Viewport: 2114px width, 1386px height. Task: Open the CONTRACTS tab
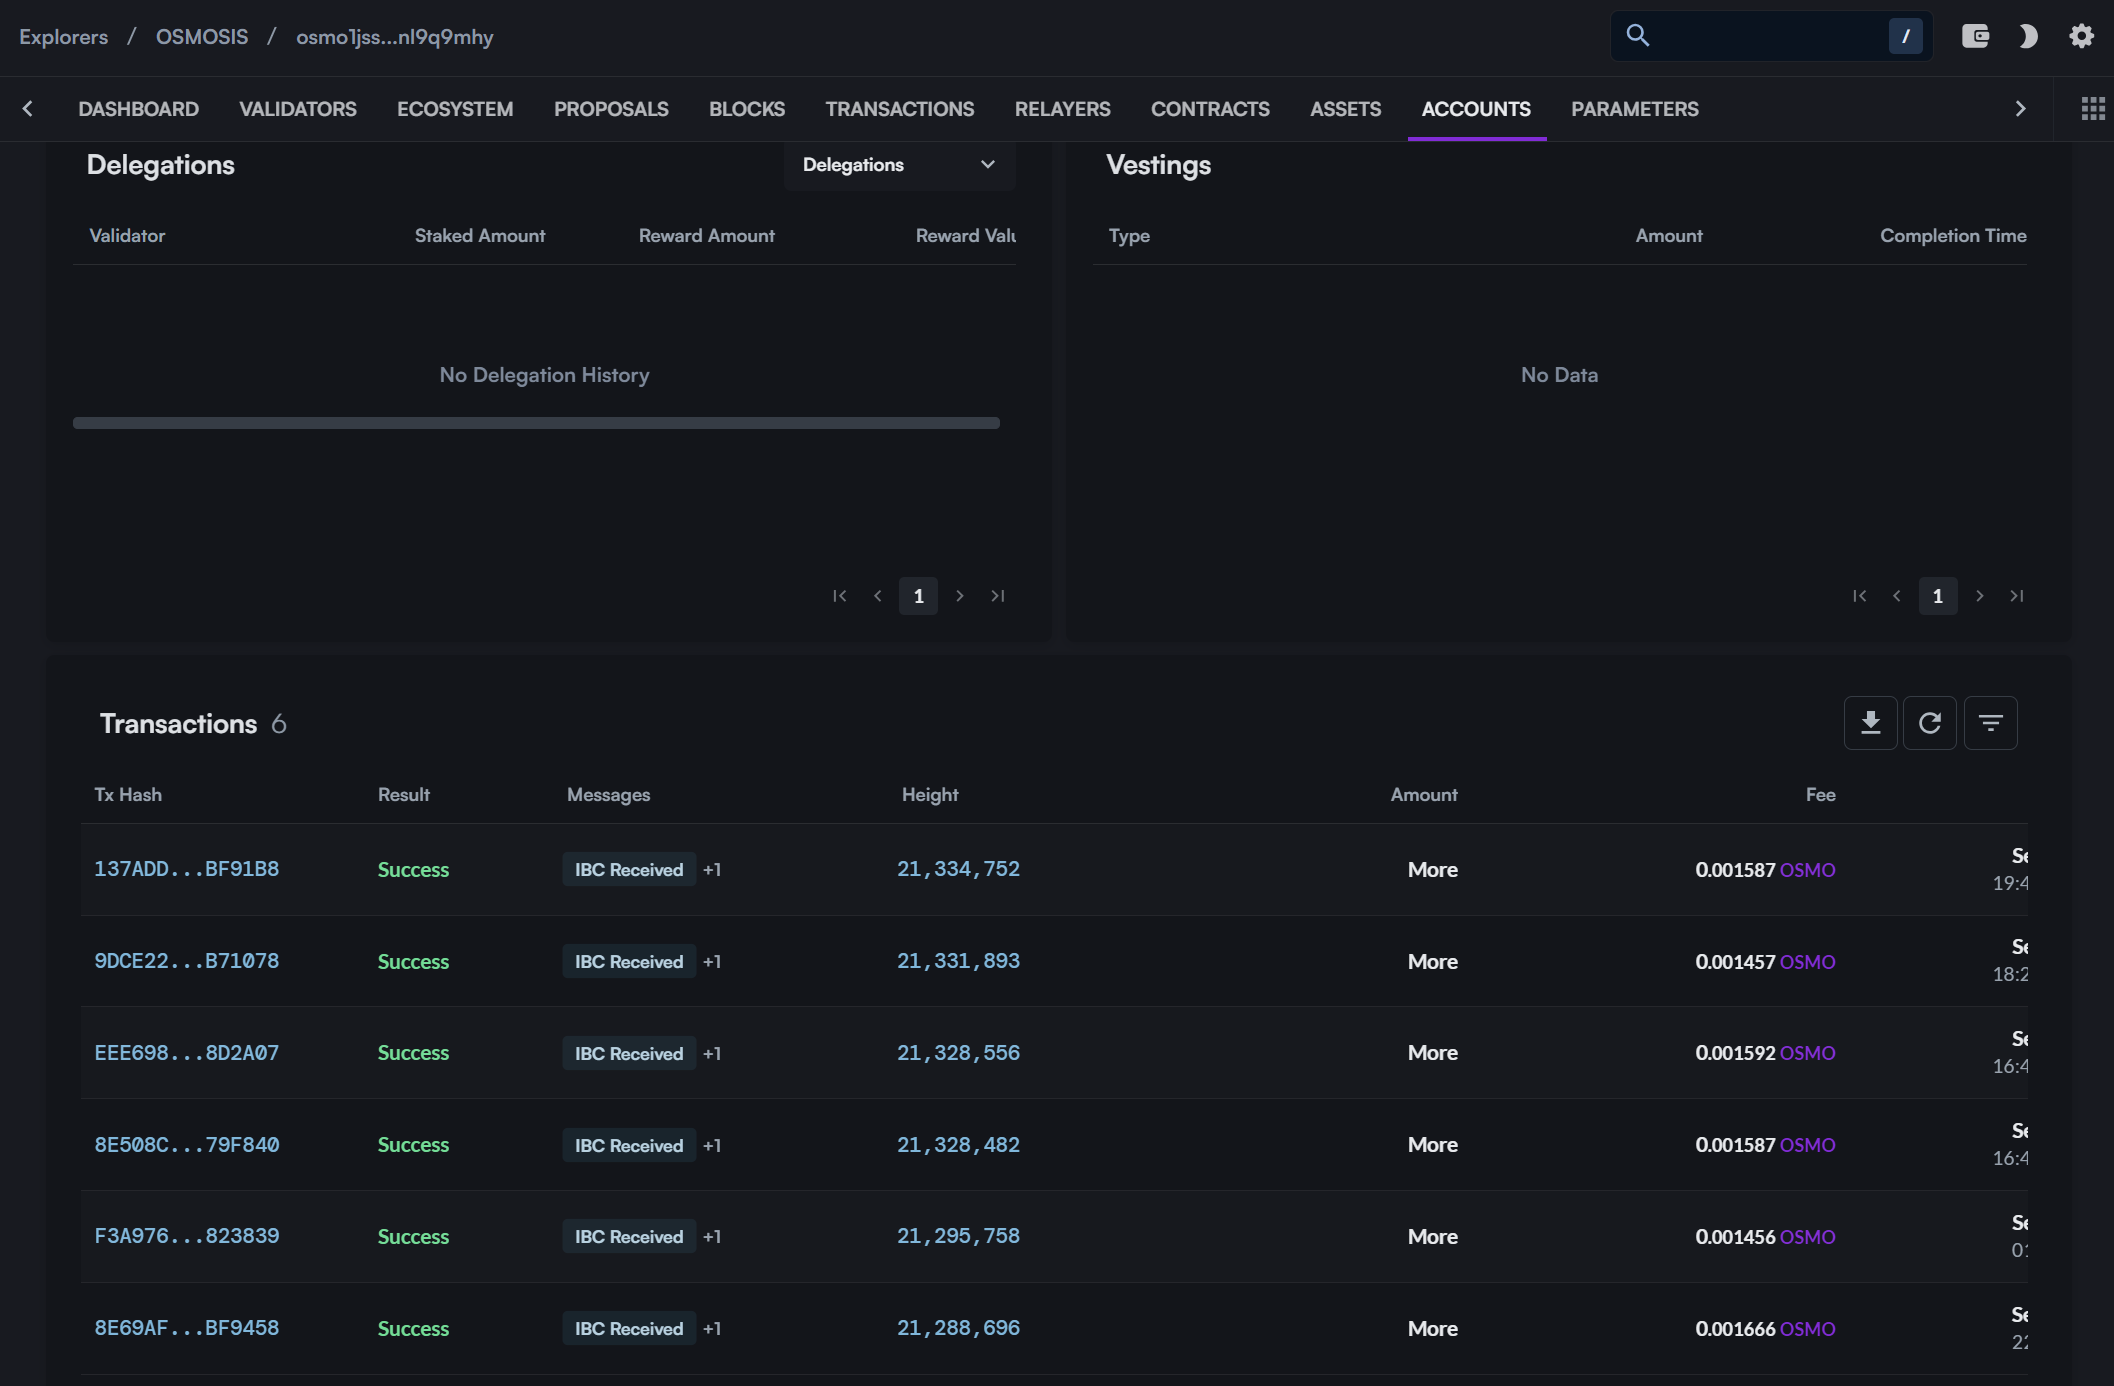click(1209, 109)
